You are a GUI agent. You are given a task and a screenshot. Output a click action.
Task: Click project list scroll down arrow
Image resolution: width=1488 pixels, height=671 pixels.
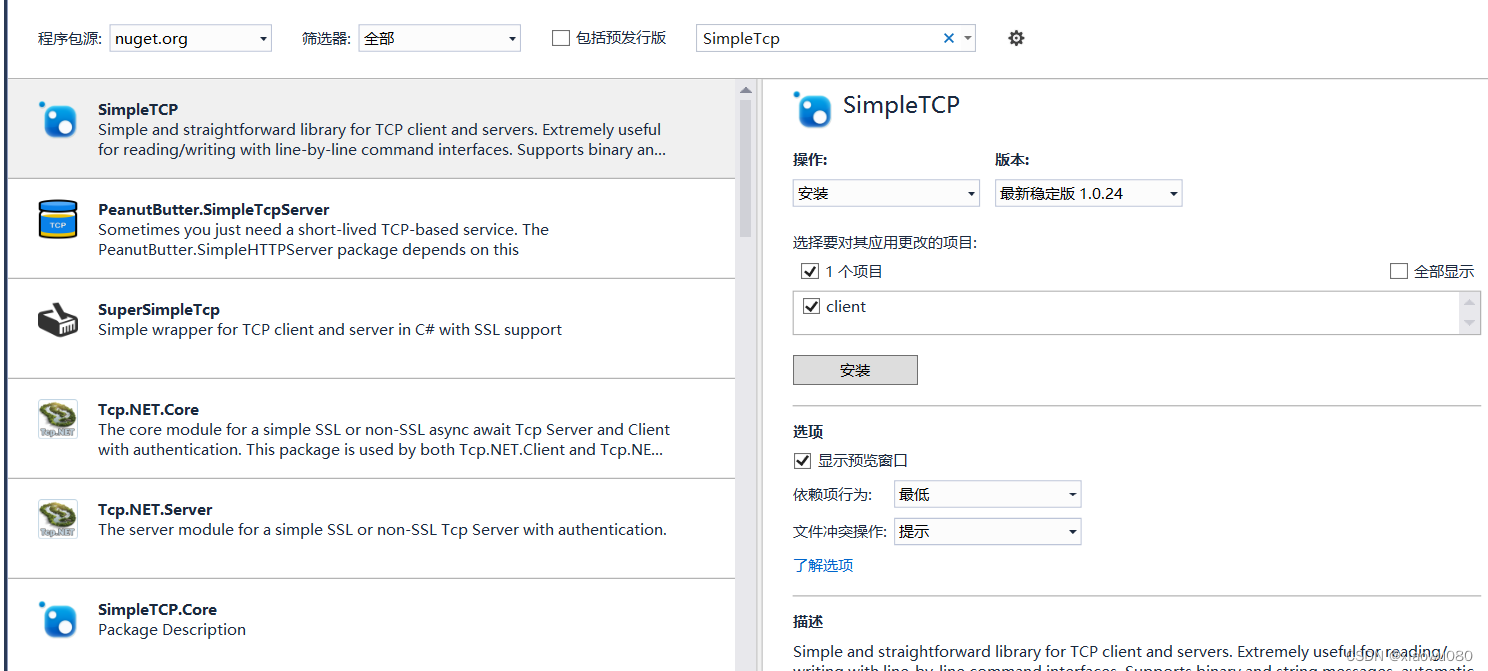point(1469,323)
